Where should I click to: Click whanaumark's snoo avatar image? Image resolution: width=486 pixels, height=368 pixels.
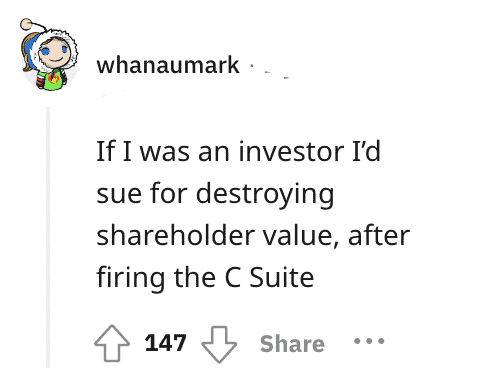pyautogui.click(x=49, y=55)
